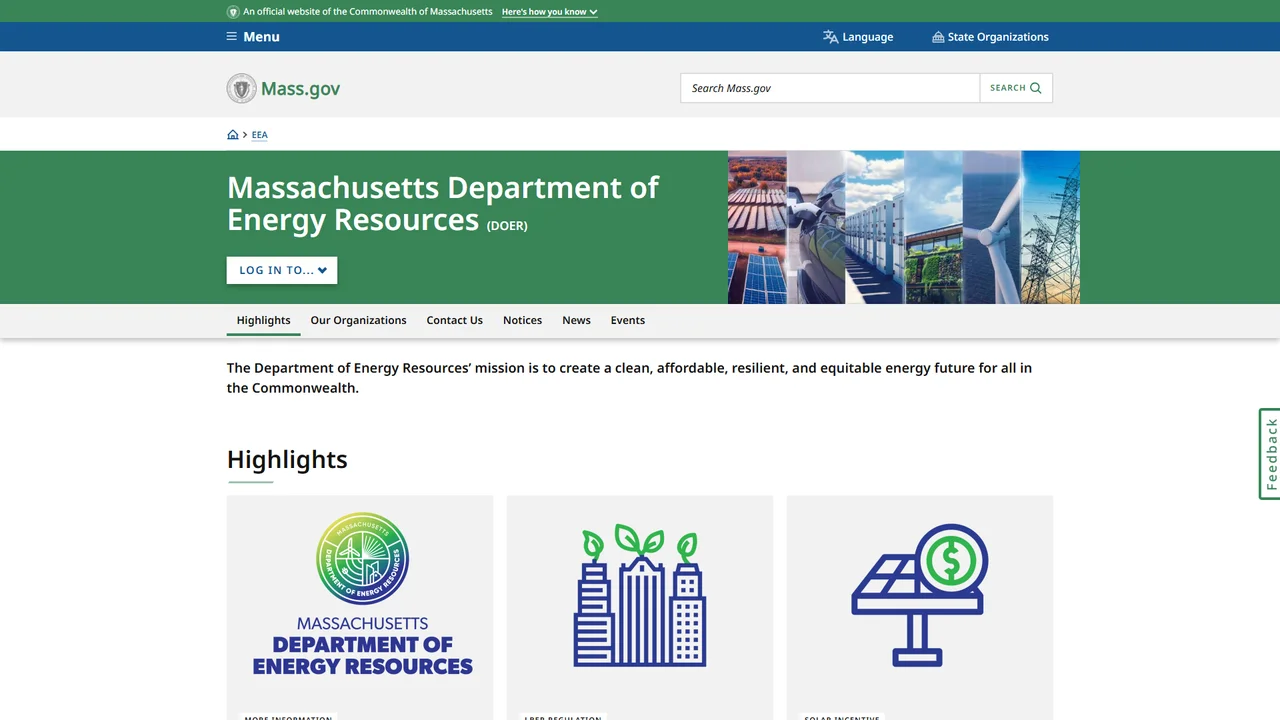Open the News tab
The height and width of the screenshot is (720, 1280).
click(576, 320)
